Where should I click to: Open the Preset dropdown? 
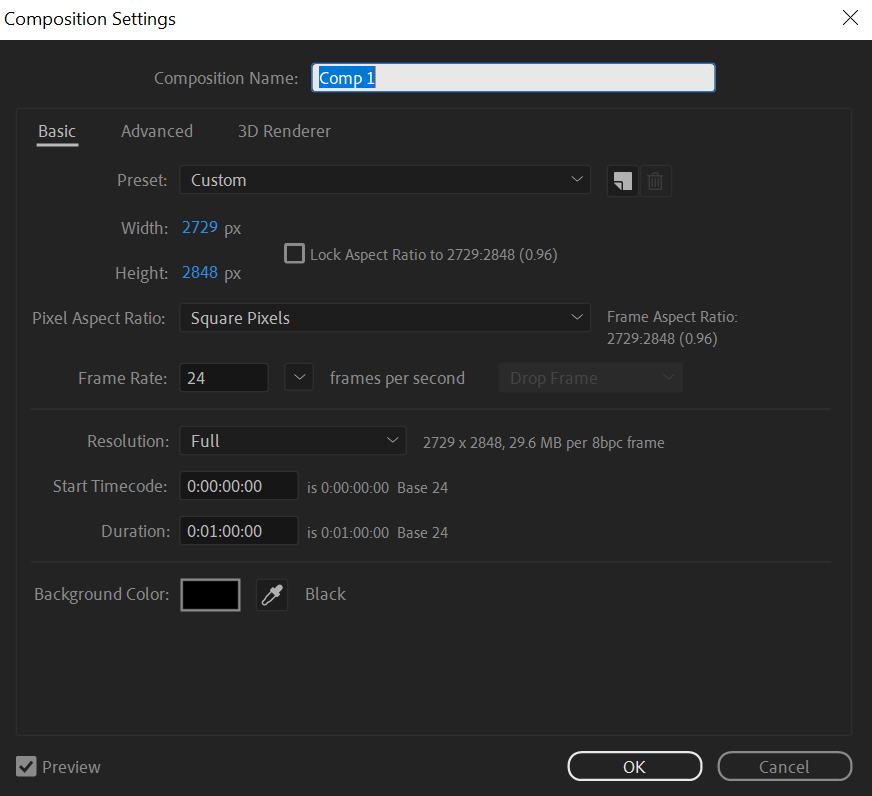point(385,180)
